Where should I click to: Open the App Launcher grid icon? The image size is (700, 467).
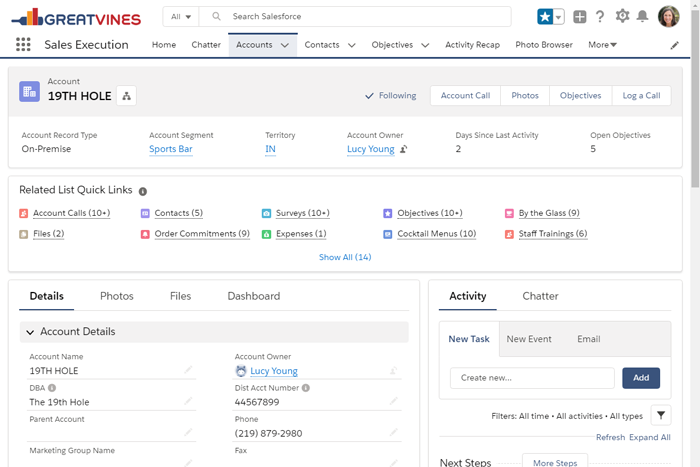tap(23, 45)
